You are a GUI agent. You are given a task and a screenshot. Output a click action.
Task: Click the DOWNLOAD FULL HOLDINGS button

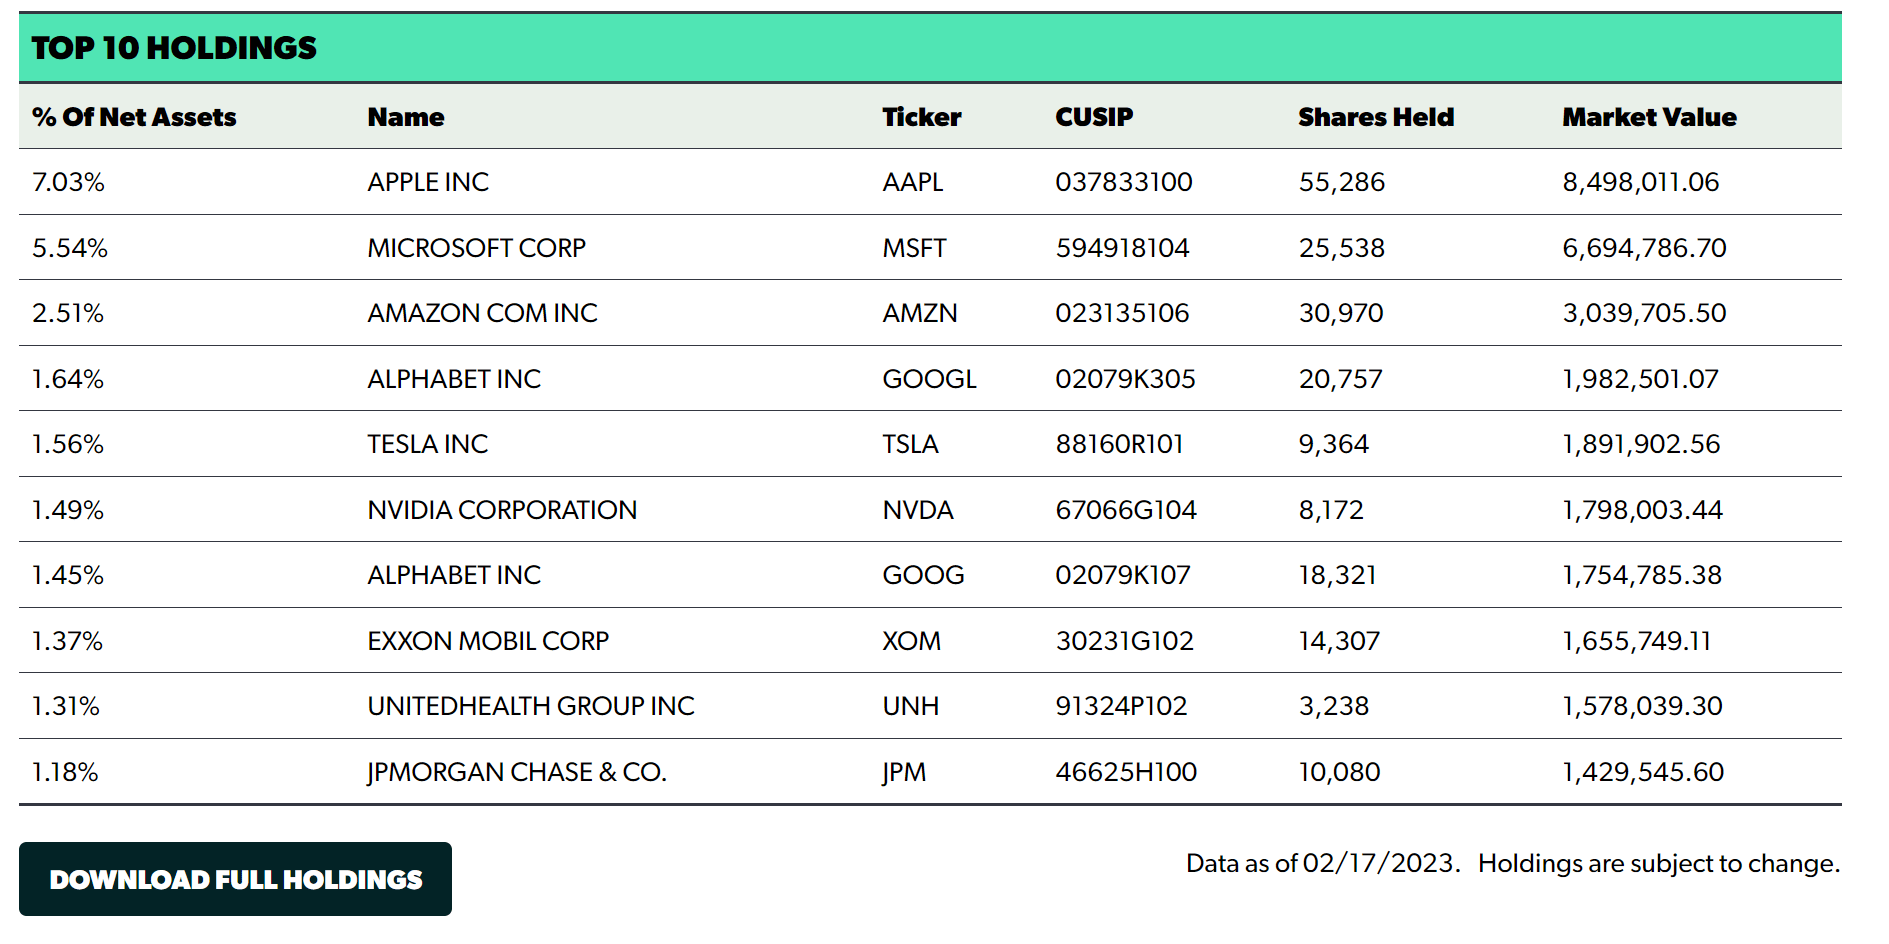pos(236,879)
